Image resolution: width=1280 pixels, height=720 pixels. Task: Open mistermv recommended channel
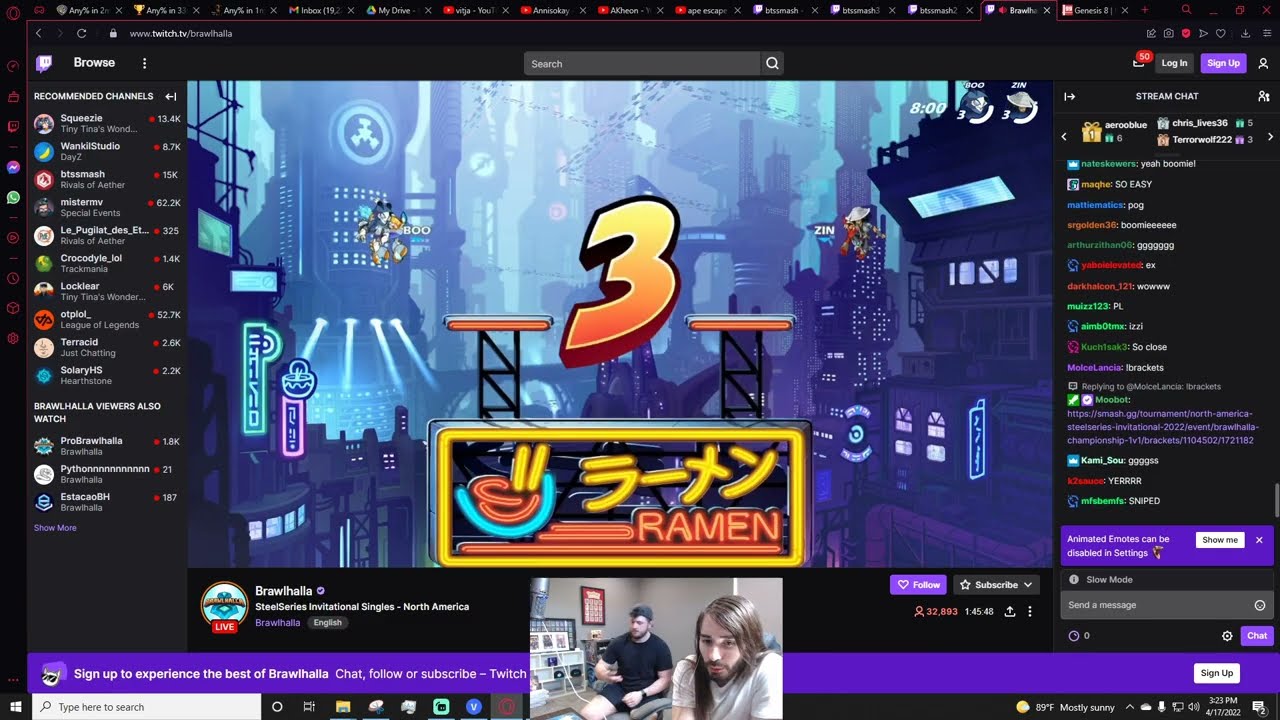(107, 207)
